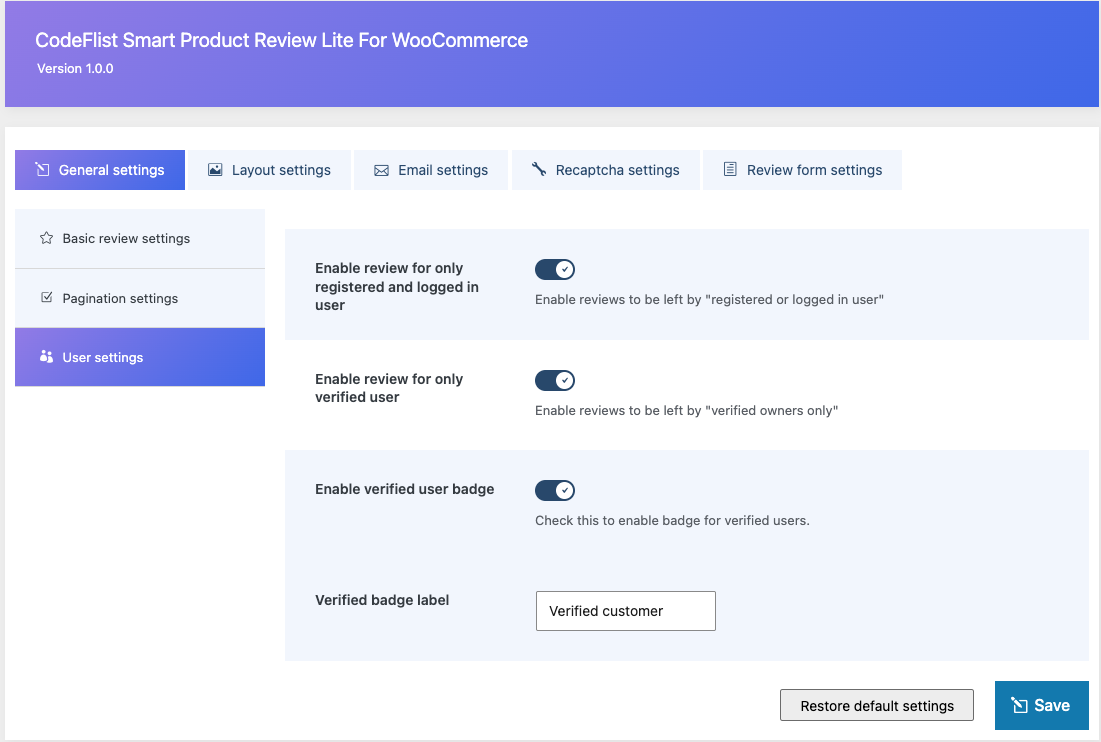Switch to Email settings tab
1101x742 pixels.
click(431, 170)
